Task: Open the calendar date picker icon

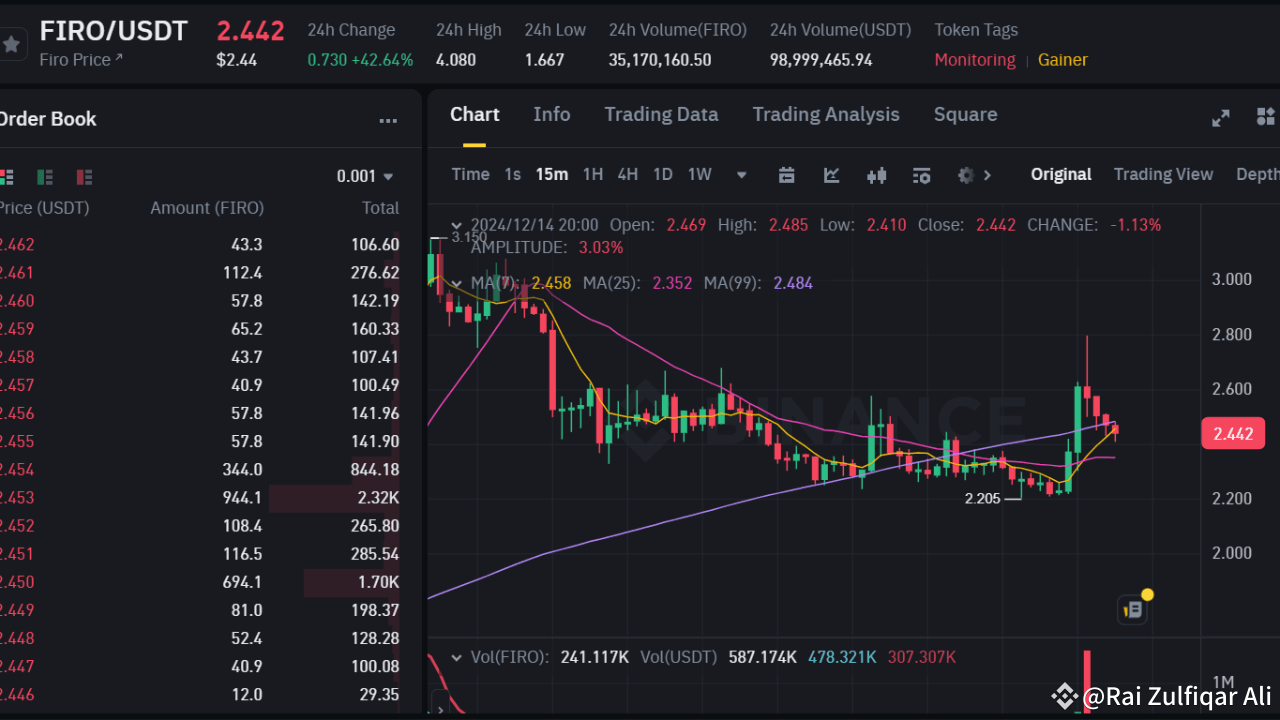Action: click(x=787, y=175)
